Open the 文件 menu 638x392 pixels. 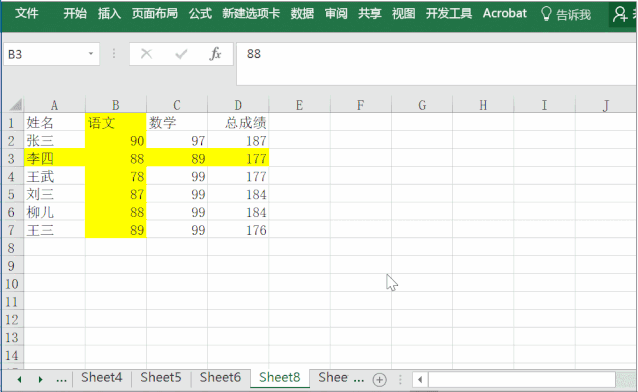[27, 13]
